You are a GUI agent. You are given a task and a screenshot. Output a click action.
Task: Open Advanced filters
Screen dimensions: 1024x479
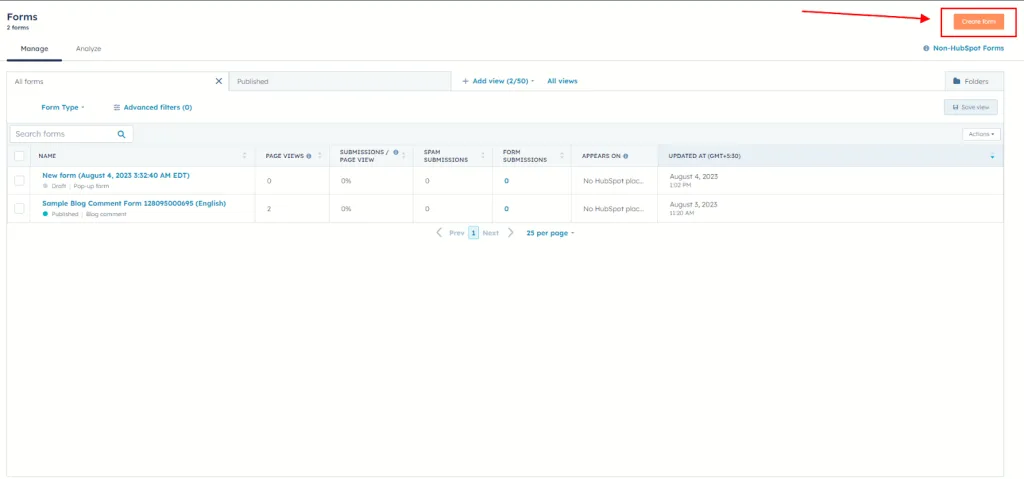click(153, 107)
